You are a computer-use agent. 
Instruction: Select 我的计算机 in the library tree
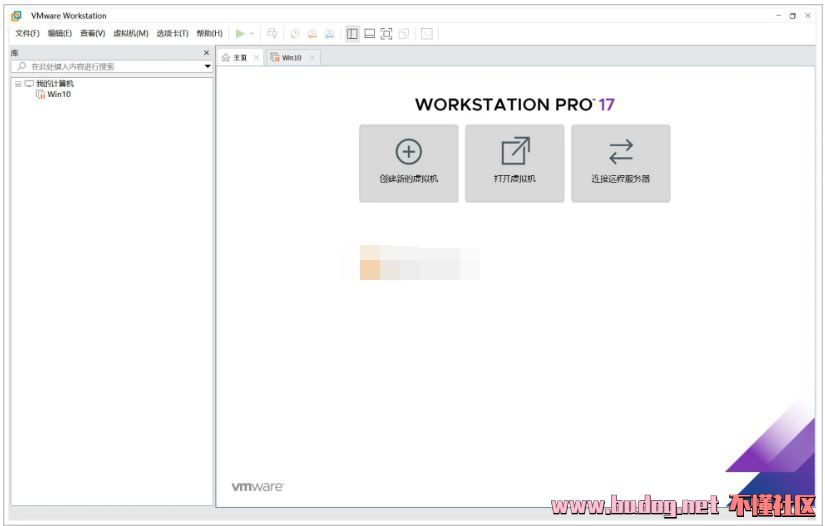click(x=55, y=84)
